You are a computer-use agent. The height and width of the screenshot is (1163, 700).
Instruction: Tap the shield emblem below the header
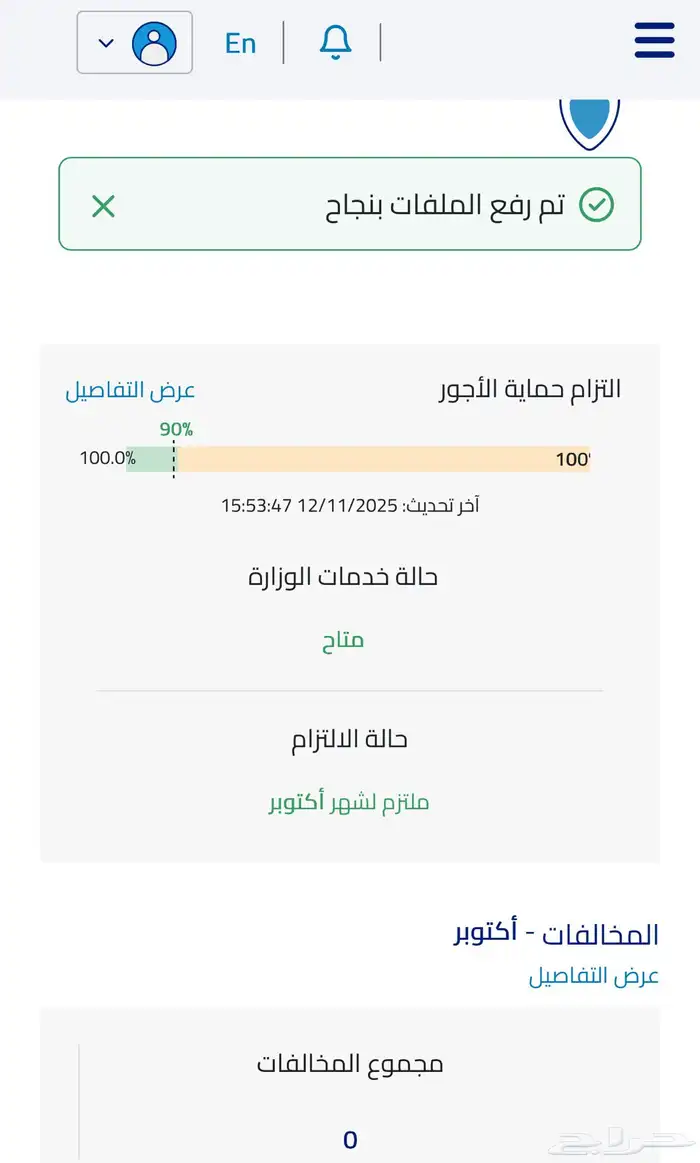tap(592, 117)
